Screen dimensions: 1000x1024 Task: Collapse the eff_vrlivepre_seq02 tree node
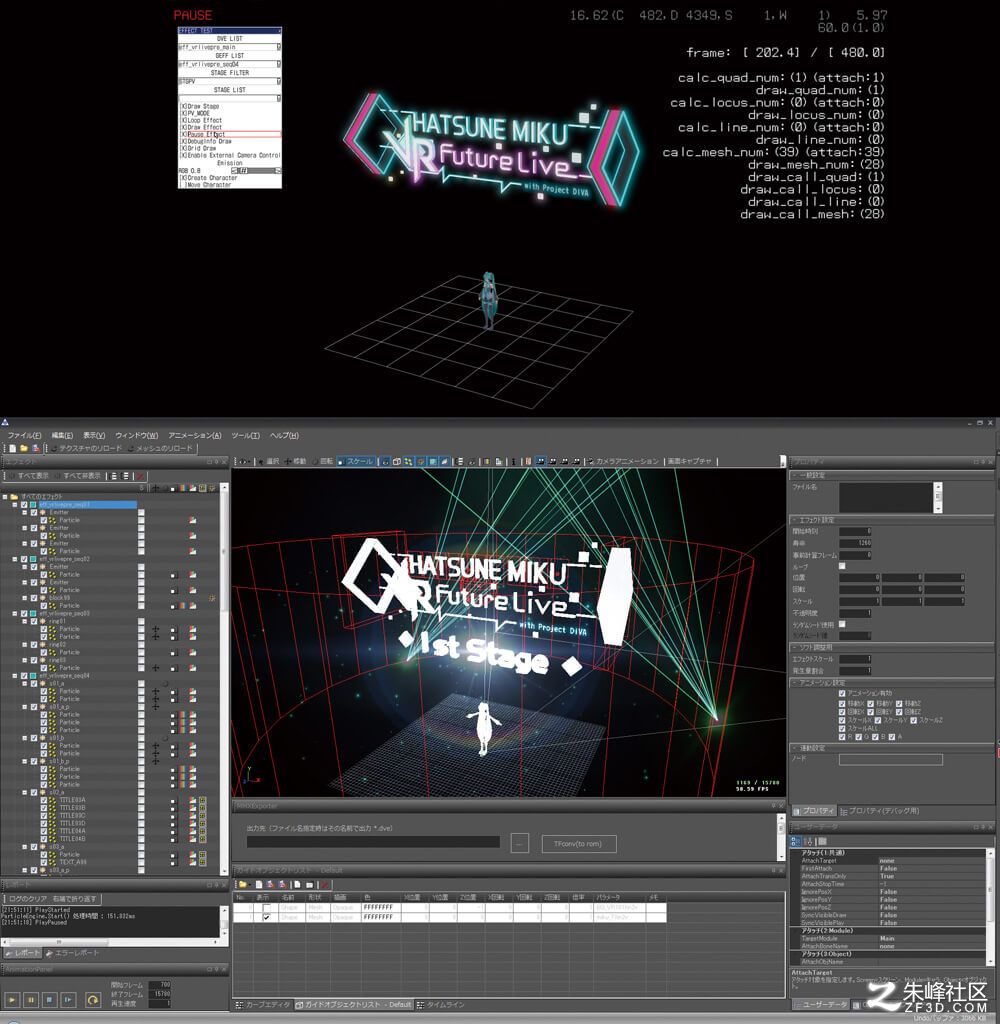point(15,560)
